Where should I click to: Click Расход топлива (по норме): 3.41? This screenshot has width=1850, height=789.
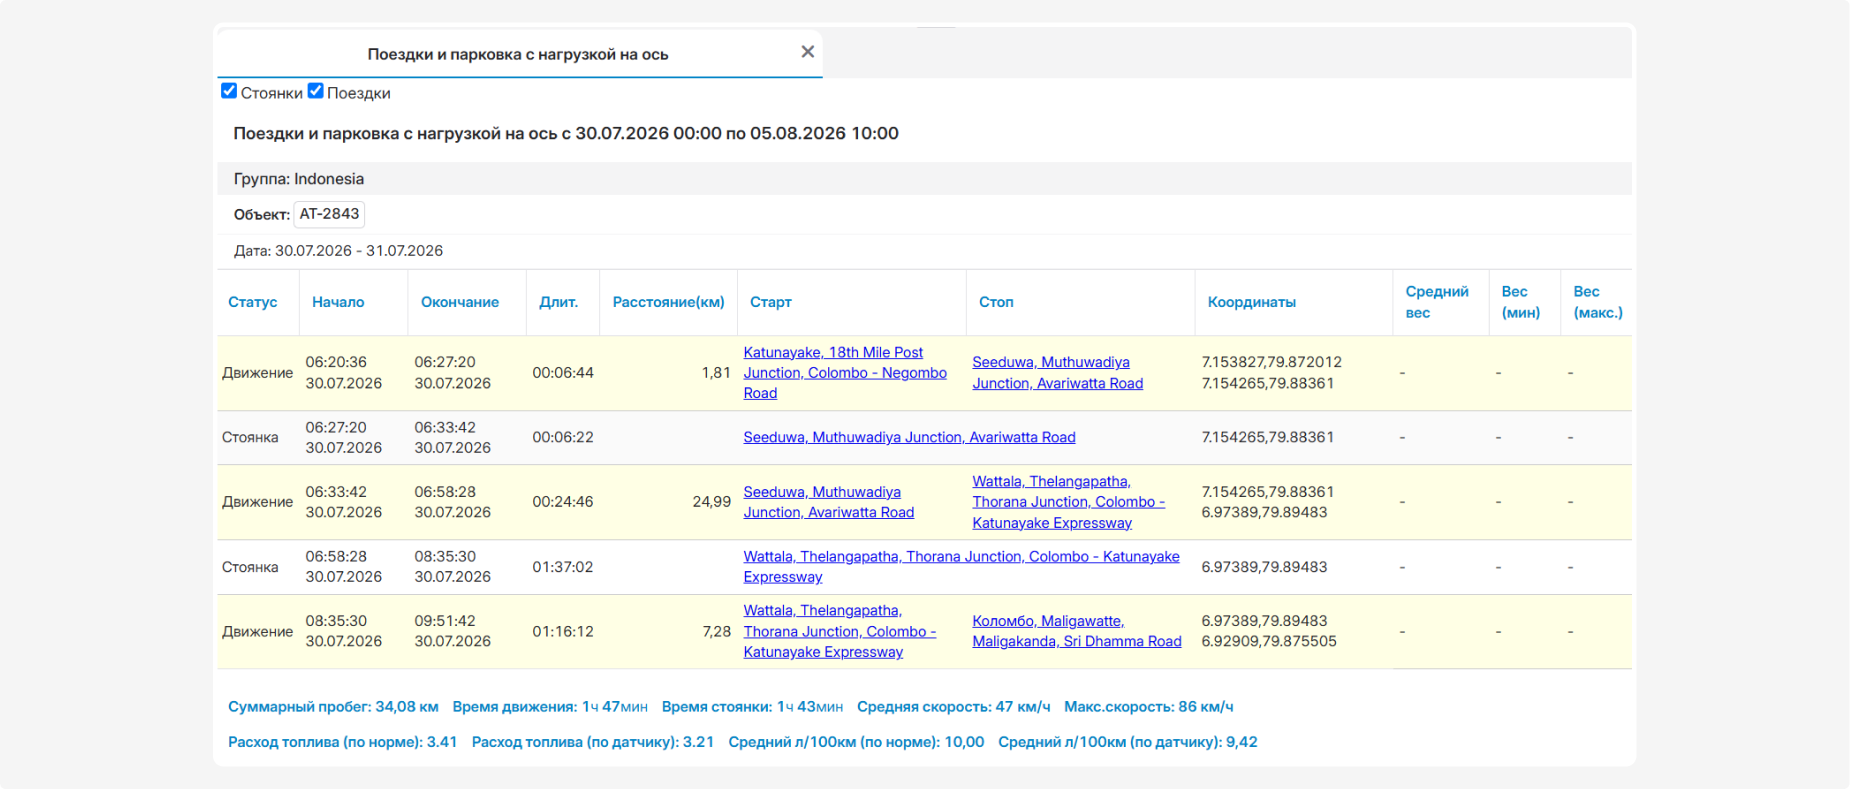tap(343, 742)
